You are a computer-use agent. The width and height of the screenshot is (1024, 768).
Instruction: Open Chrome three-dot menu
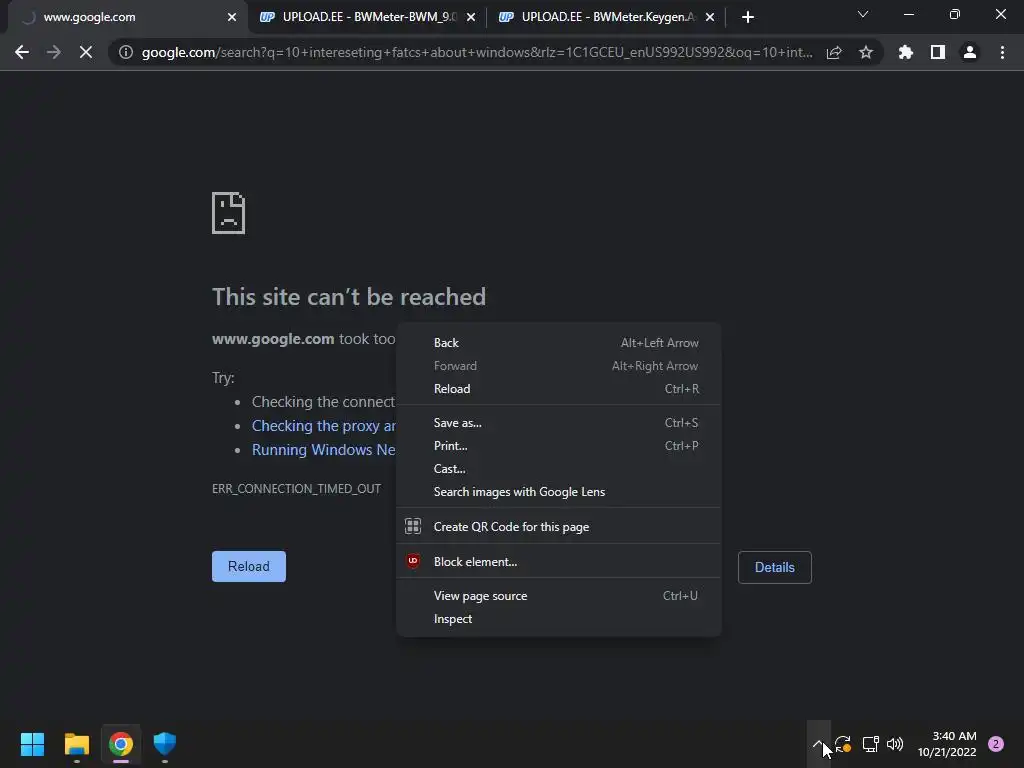click(x=1002, y=52)
